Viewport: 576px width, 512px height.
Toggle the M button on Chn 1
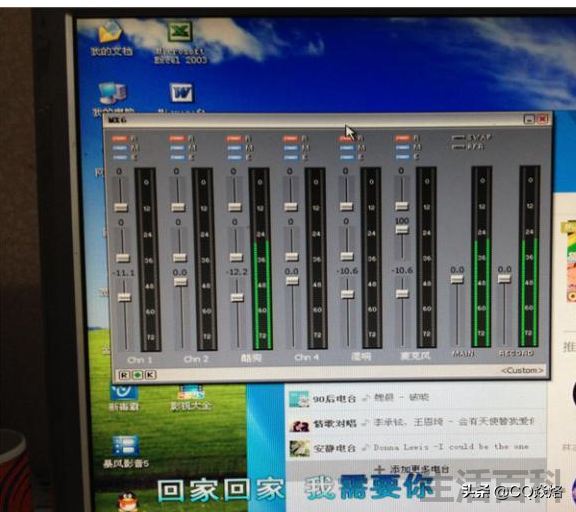click(120, 148)
